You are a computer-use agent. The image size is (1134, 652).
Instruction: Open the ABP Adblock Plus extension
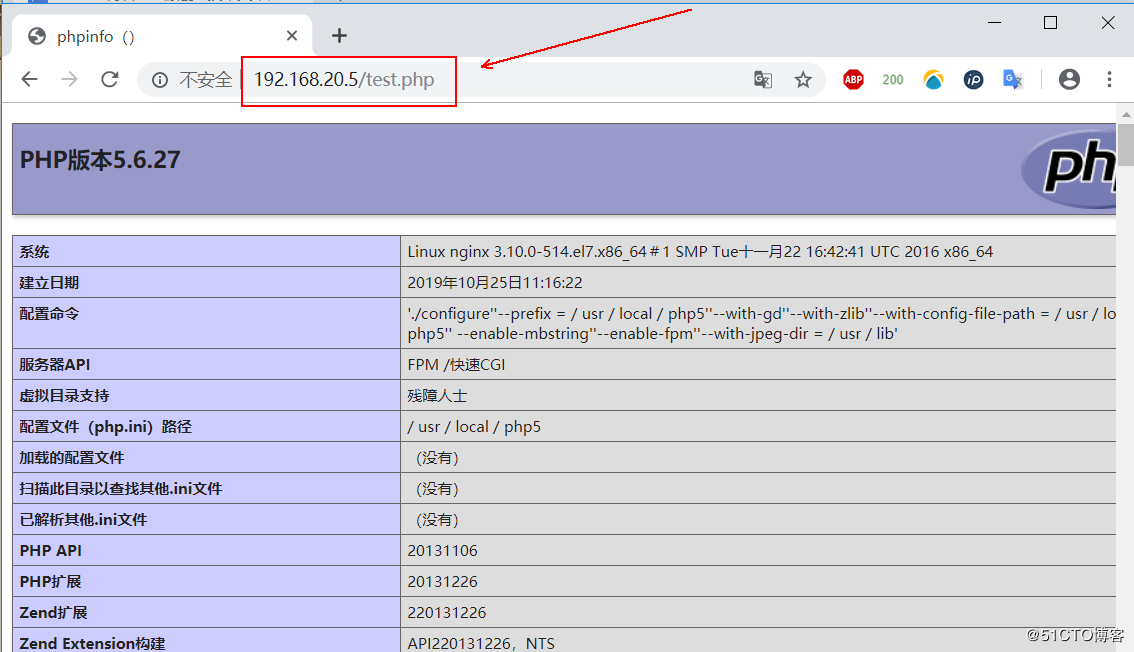tap(853, 80)
